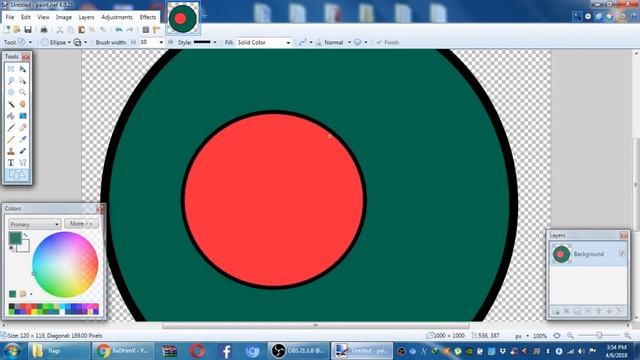
Task: Swap primary and secondary colors
Action: click(25, 236)
